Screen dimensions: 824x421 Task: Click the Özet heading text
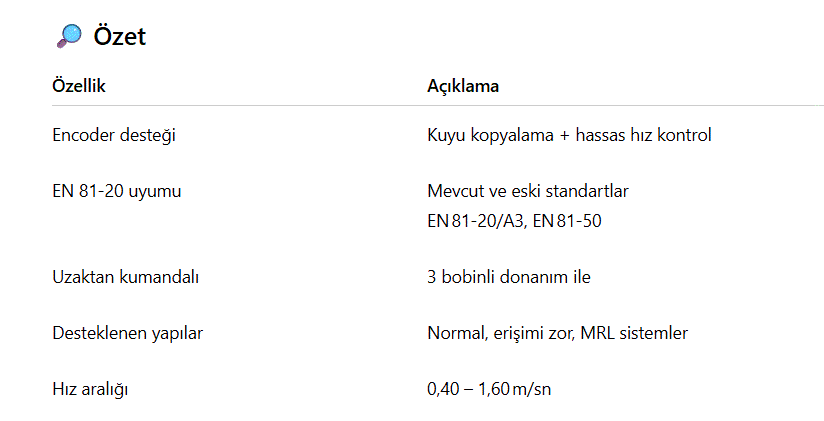[x=119, y=37]
